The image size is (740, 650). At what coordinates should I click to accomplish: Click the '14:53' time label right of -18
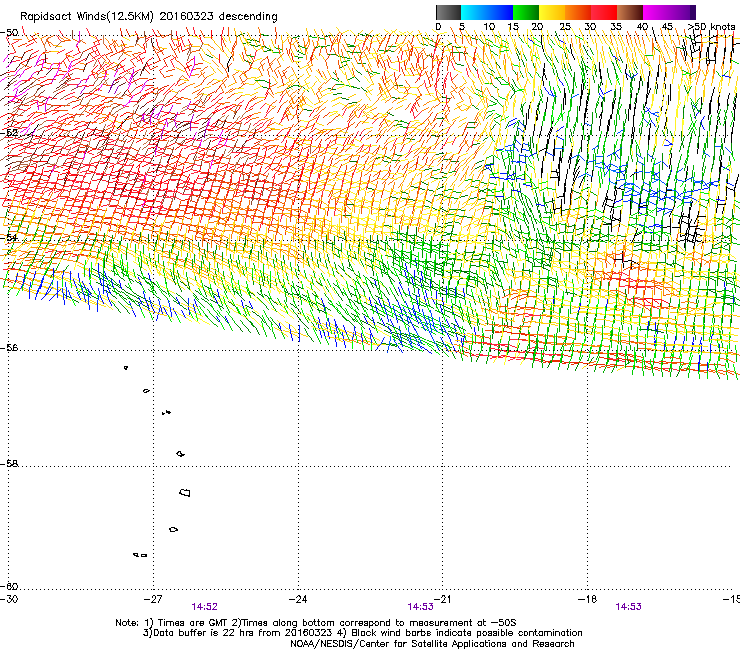point(629,607)
